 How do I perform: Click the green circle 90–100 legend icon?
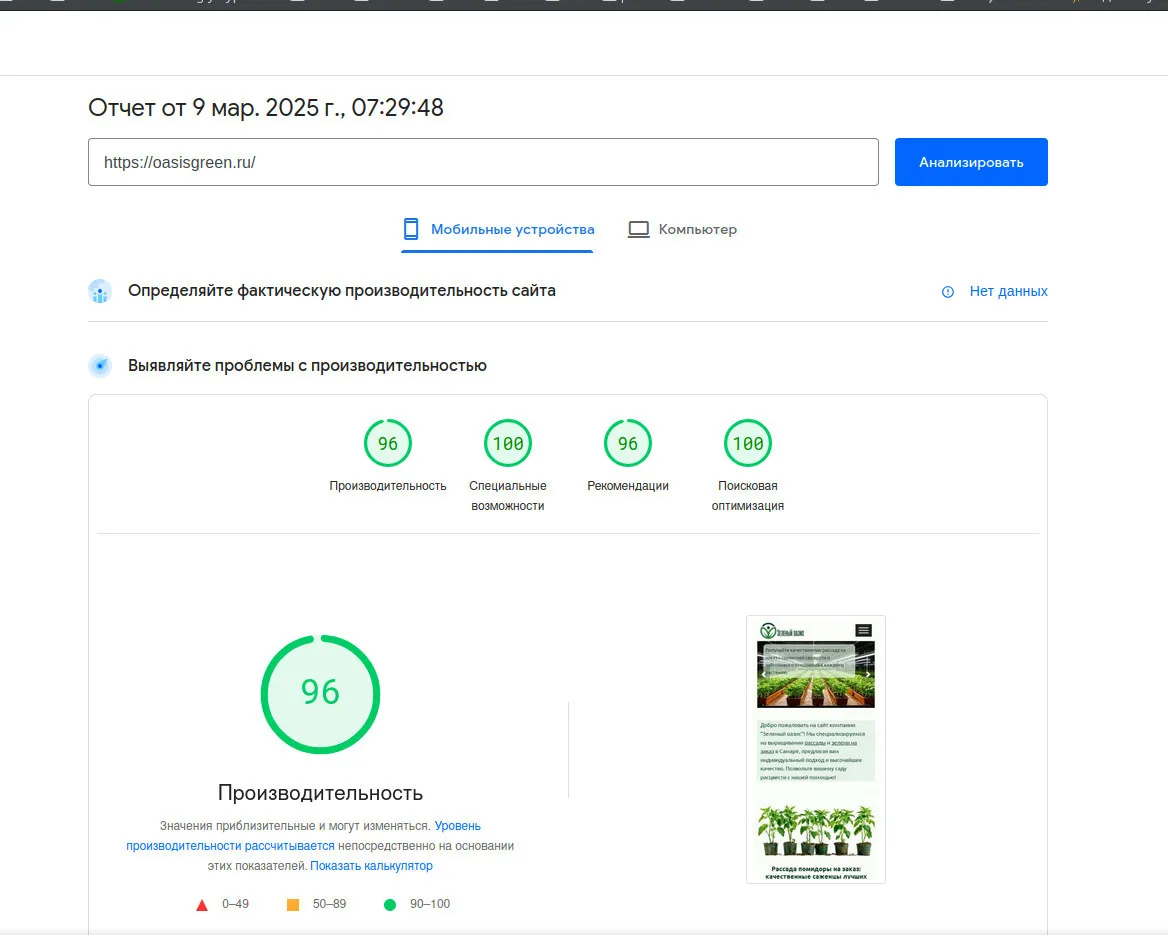(390, 904)
